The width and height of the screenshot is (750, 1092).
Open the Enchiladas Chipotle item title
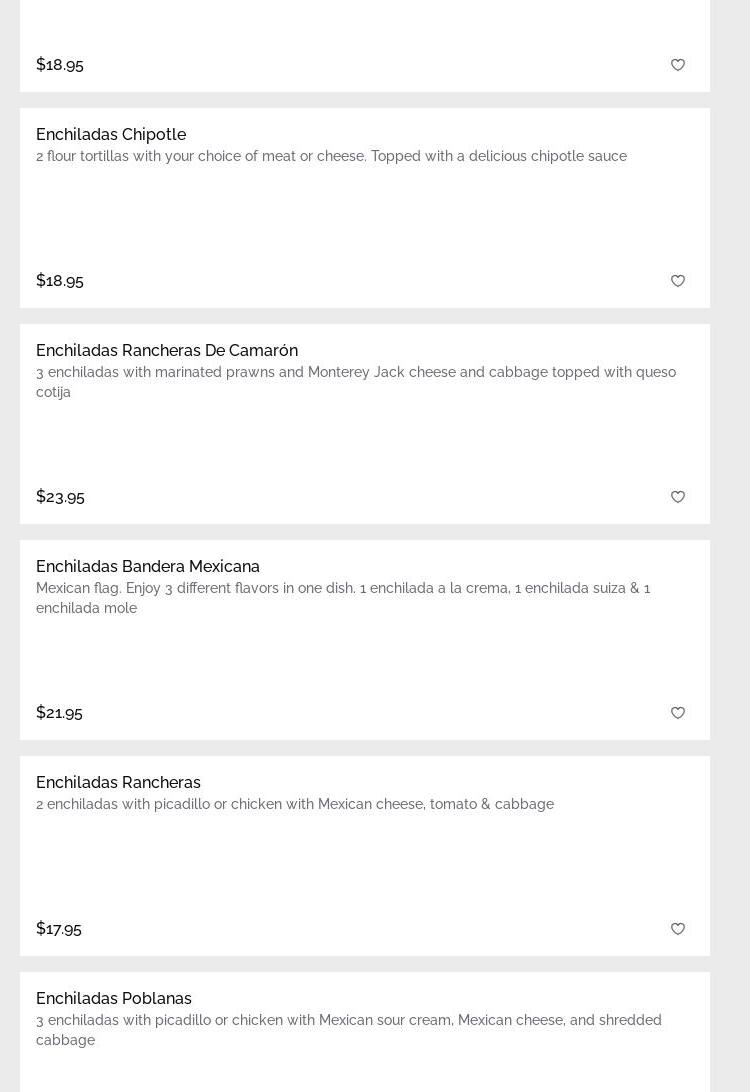pos(111,134)
